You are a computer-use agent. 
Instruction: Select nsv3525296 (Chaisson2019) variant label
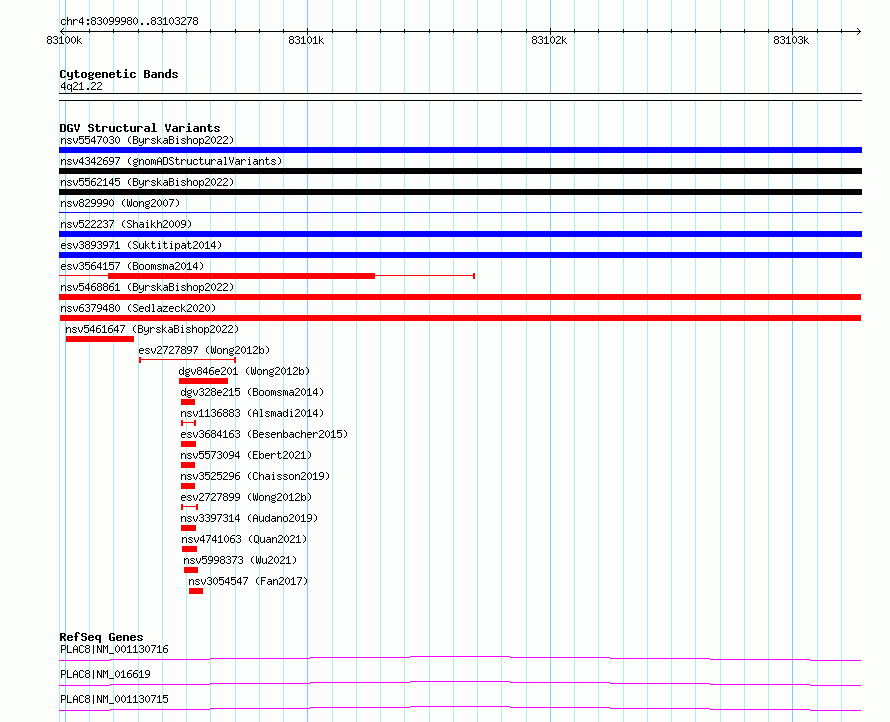point(255,476)
